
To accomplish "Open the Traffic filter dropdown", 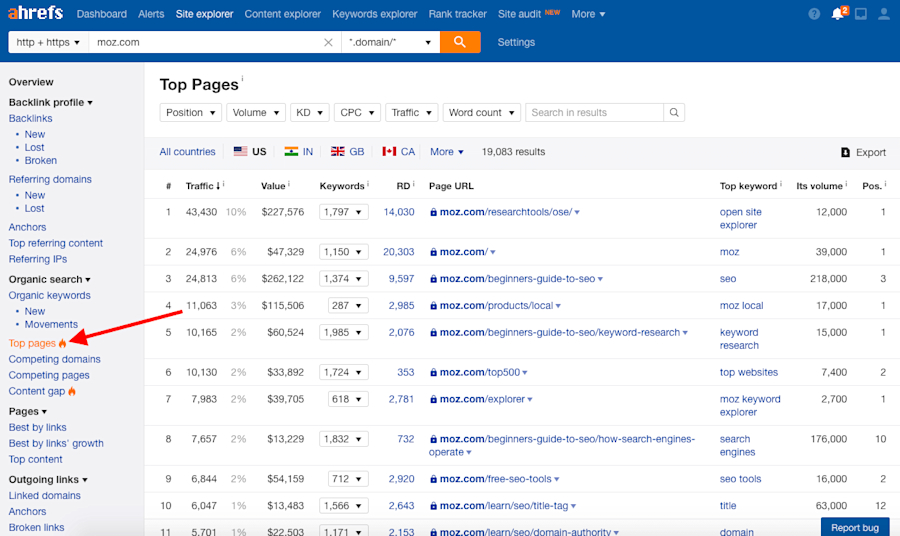I will tap(412, 112).
